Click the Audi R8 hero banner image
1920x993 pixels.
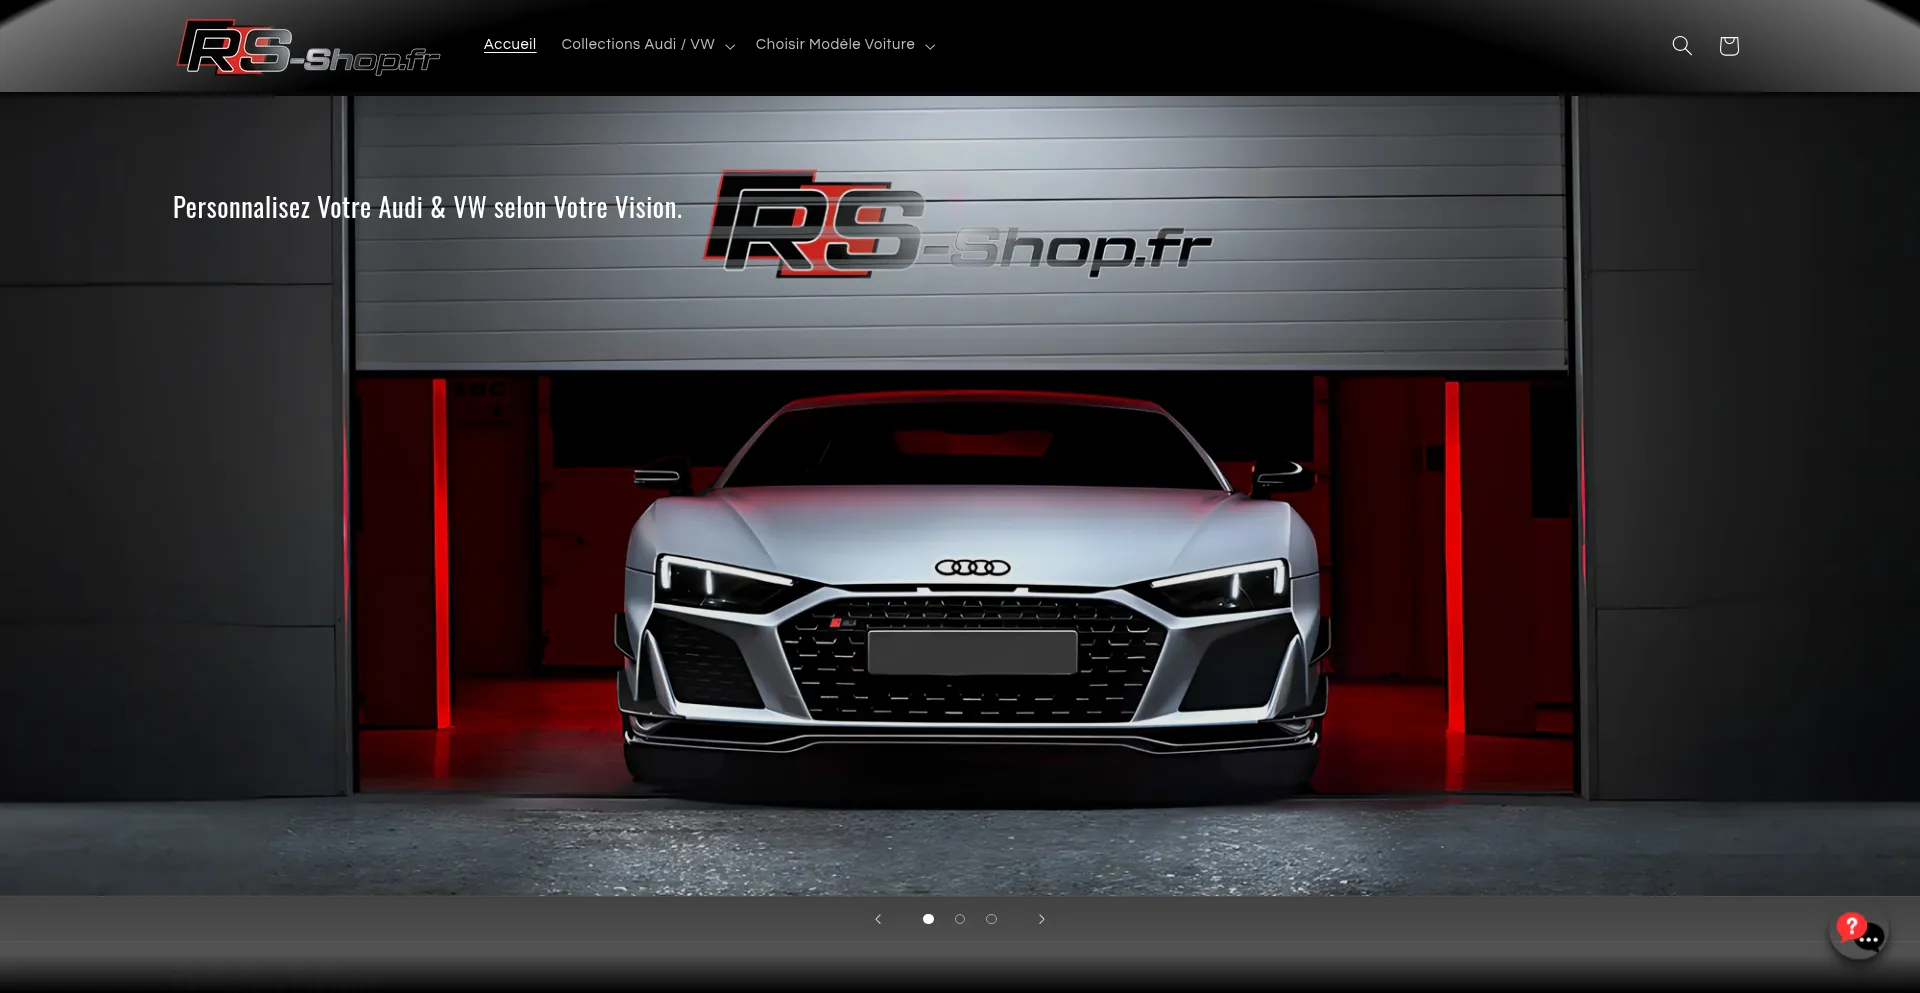pos(960,495)
